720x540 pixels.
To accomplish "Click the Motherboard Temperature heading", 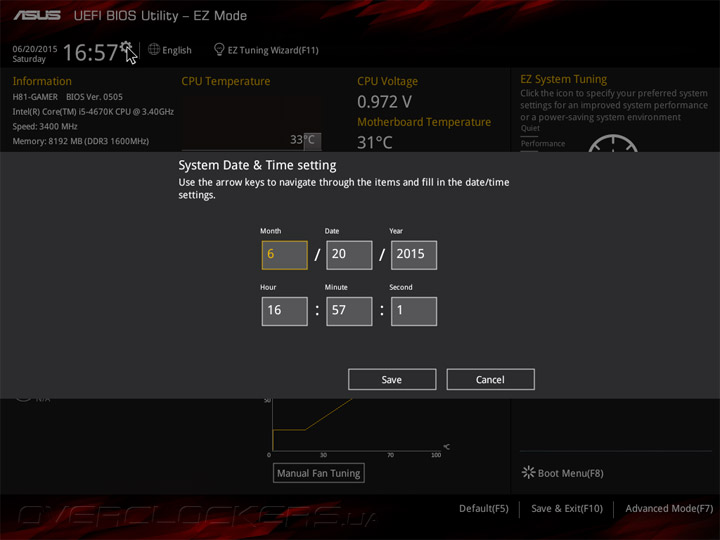I will [424, 122].
